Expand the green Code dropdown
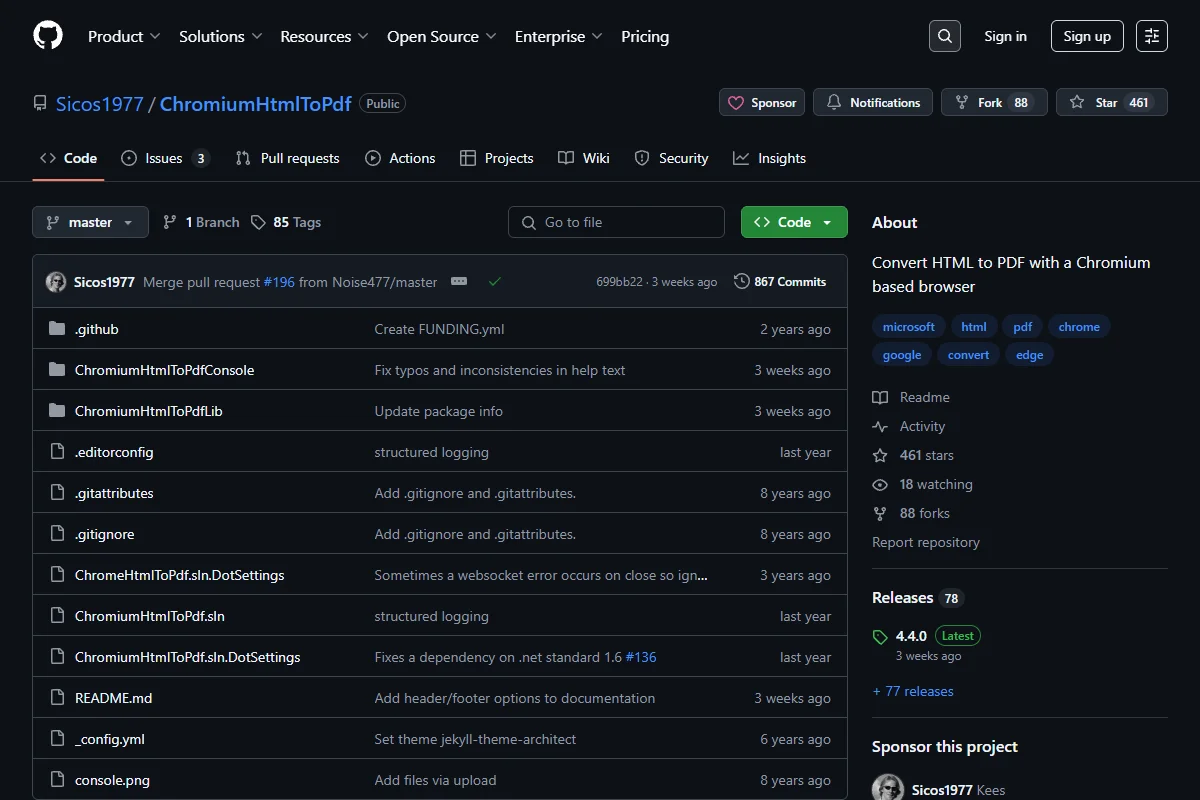Screen dimensions: 1200x800 pyautogui.click(x=794, y=222)
